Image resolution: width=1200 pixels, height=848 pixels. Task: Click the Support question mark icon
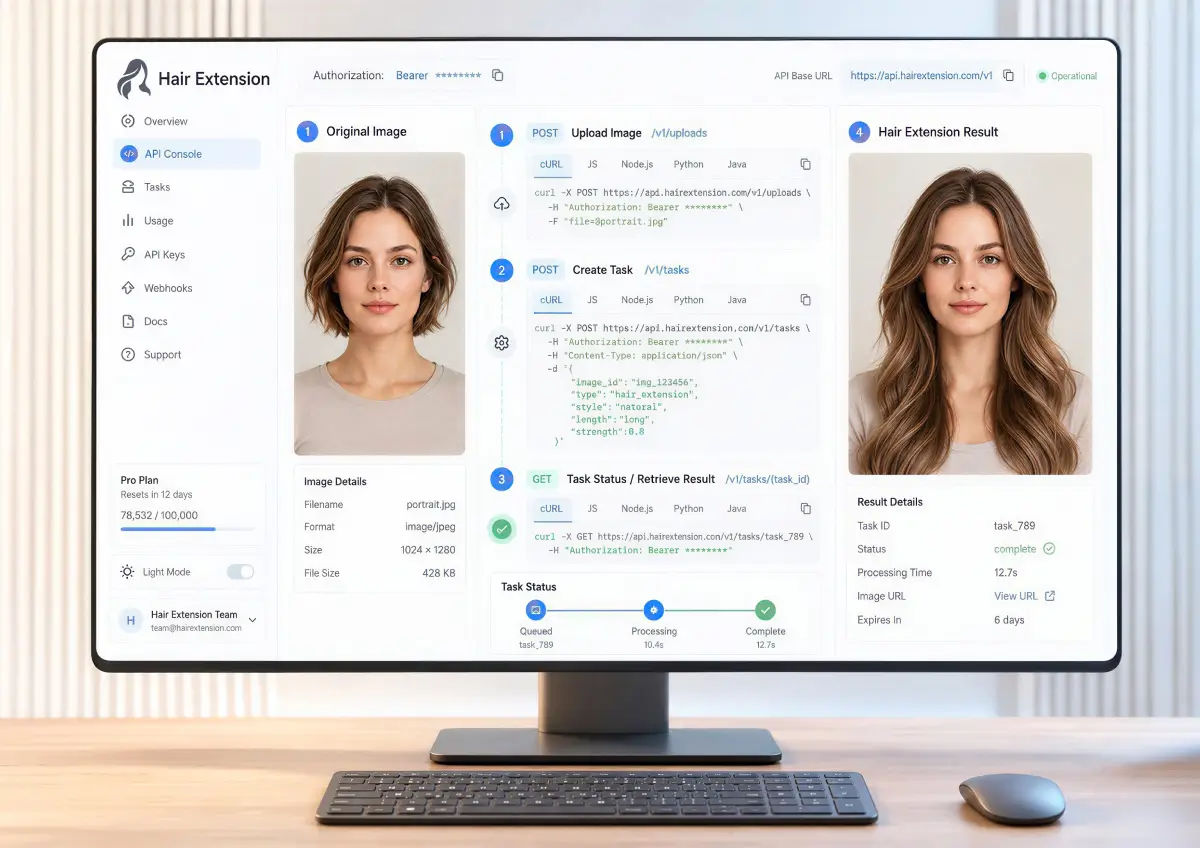[128, 355]
